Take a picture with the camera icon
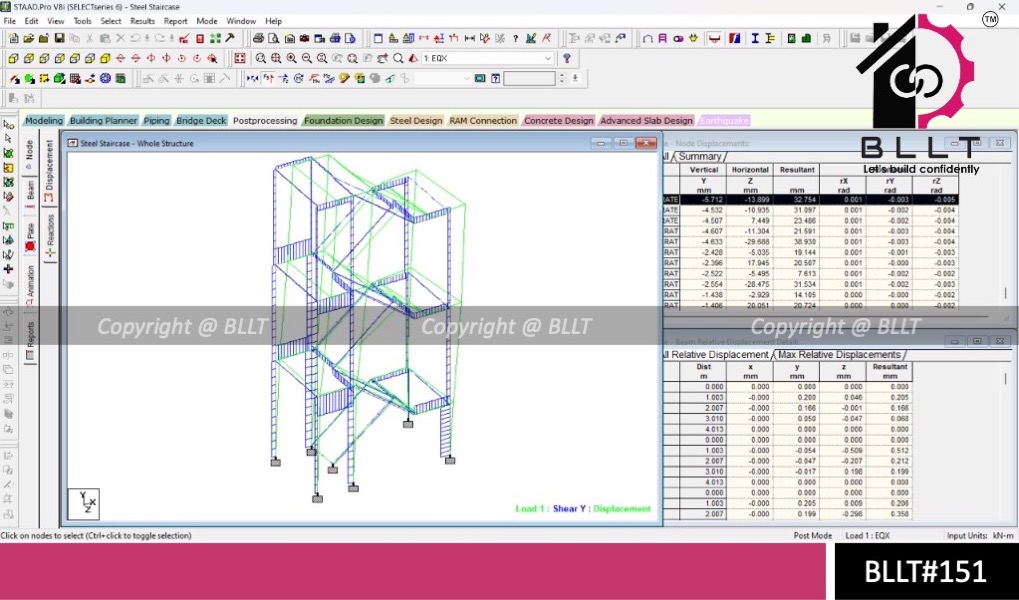Viewport: 1019px width, 600px height. pos(304,38)
